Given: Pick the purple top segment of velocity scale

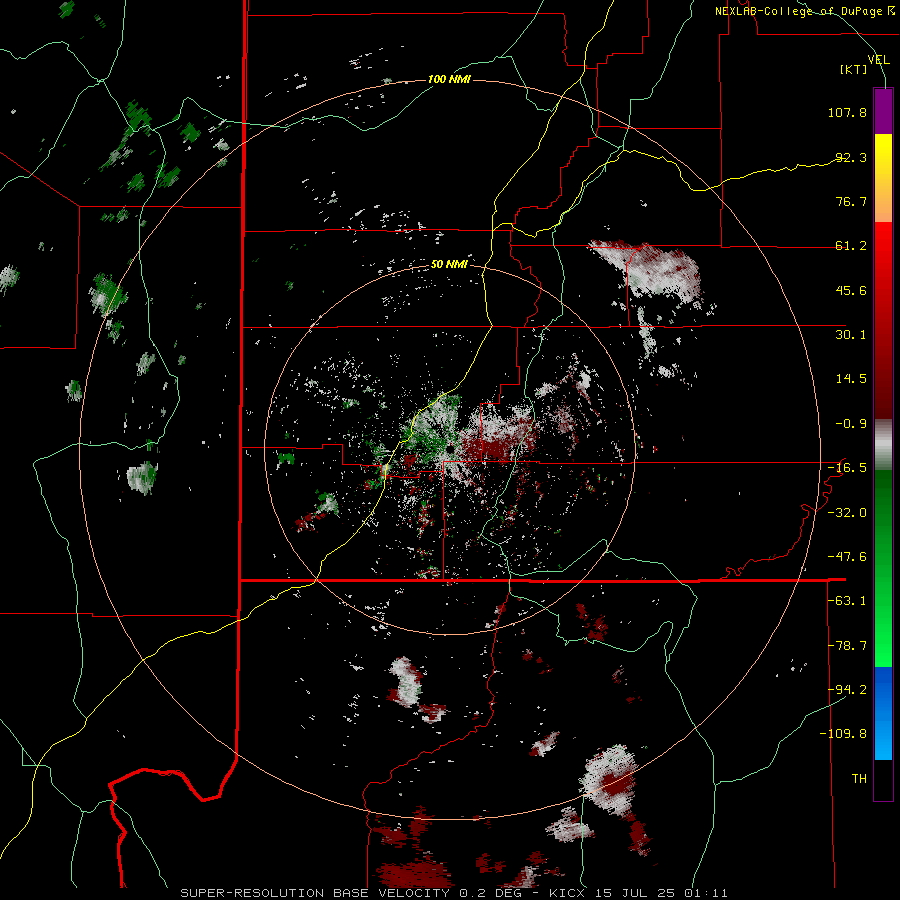Looking at the screenshot, I should pyautogui.click(x=883, y=112).
